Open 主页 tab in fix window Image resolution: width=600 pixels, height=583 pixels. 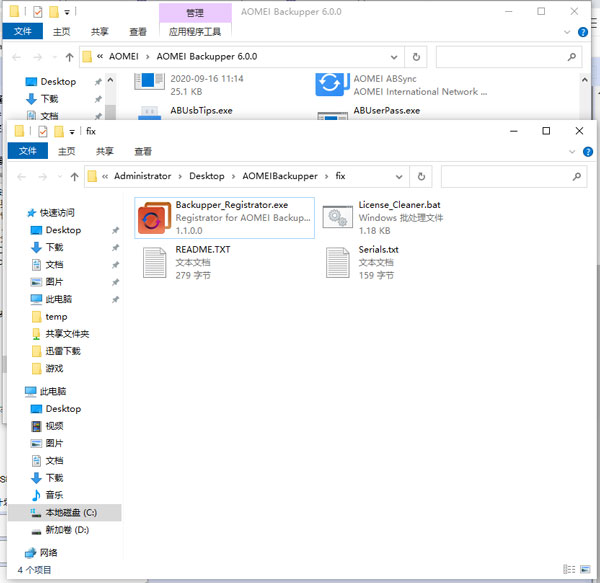click(x=66, y=151)
